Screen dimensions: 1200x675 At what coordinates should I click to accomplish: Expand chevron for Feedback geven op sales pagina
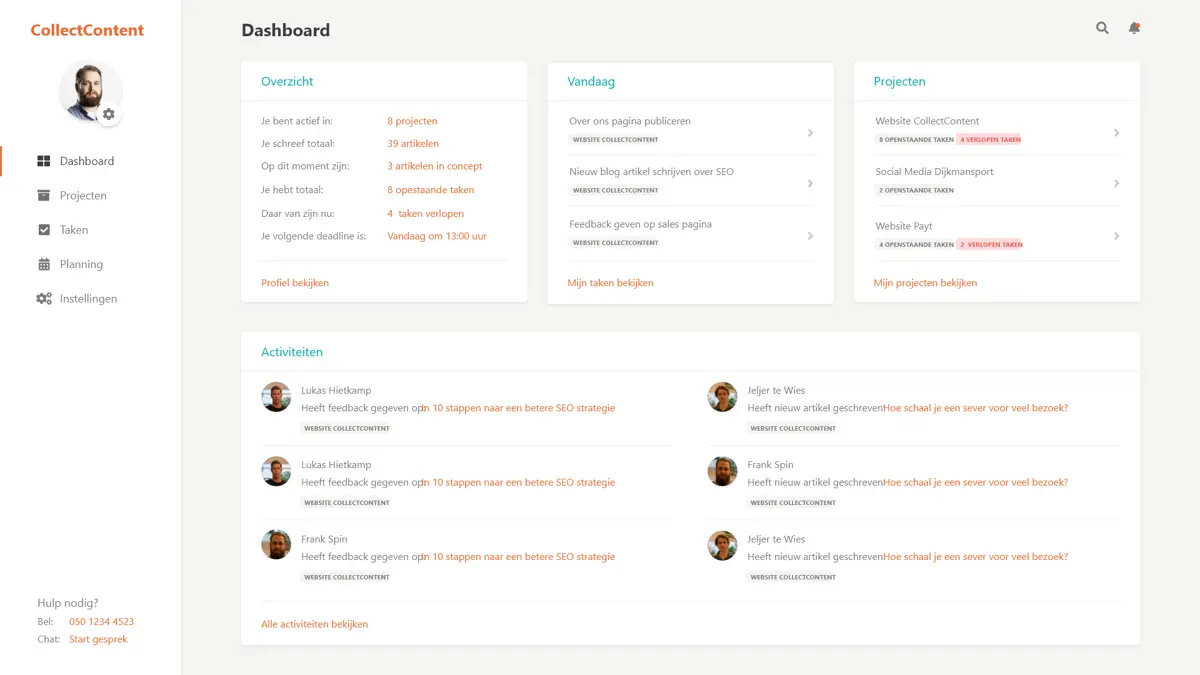(810, 236)
